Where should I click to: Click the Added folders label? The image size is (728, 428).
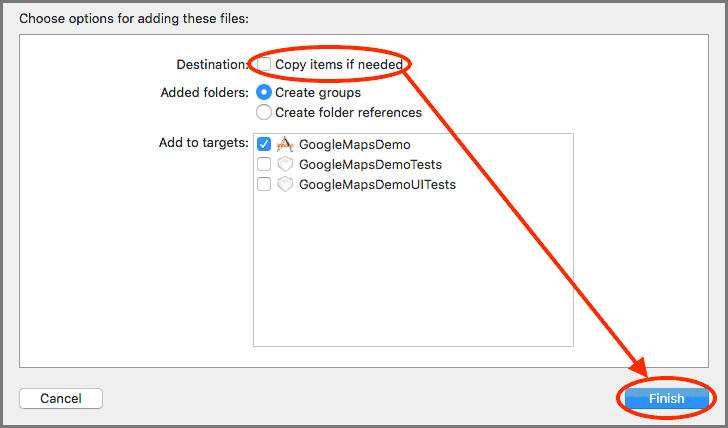[x=205, y=92]
